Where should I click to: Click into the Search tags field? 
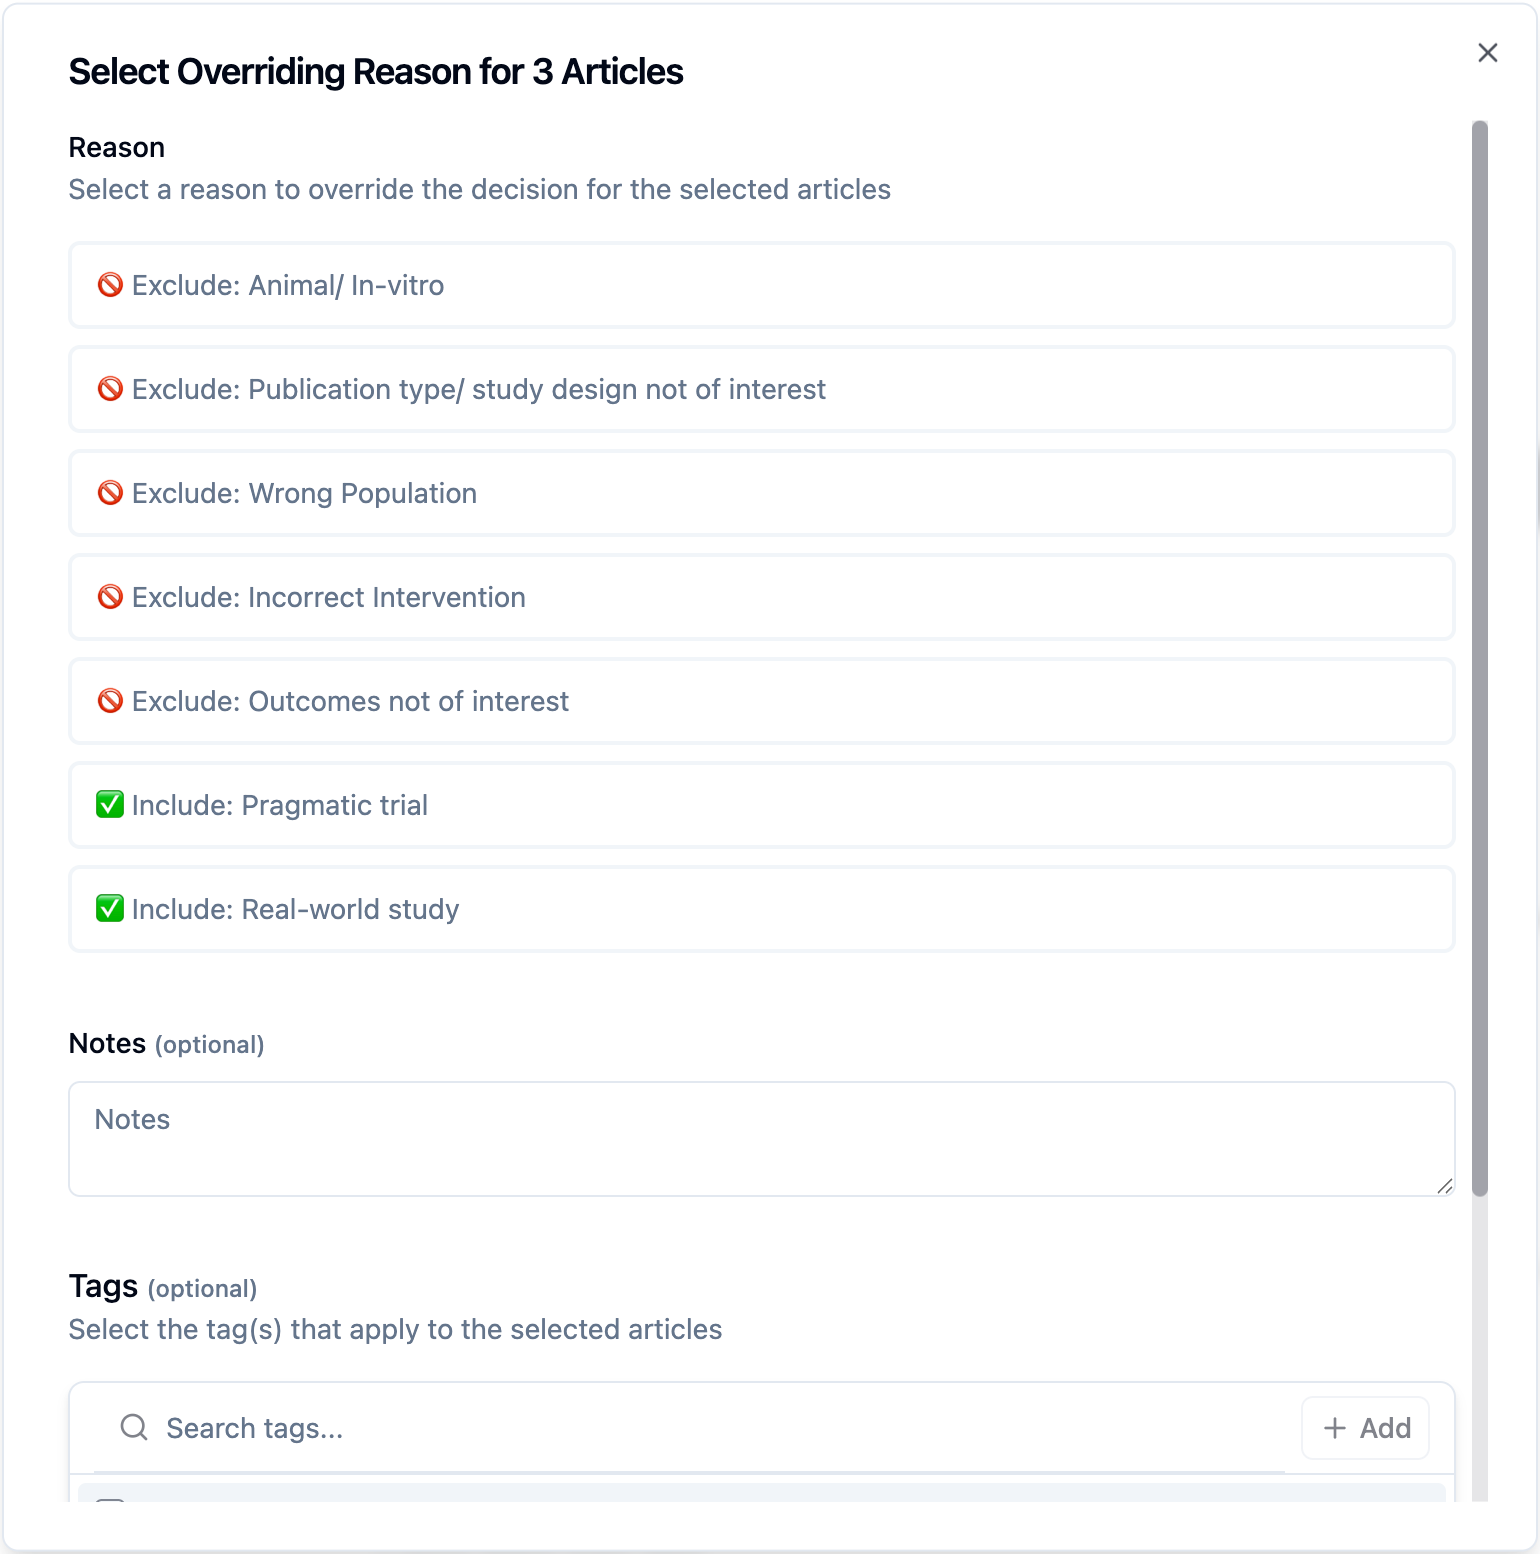(x=700, y=1428)
